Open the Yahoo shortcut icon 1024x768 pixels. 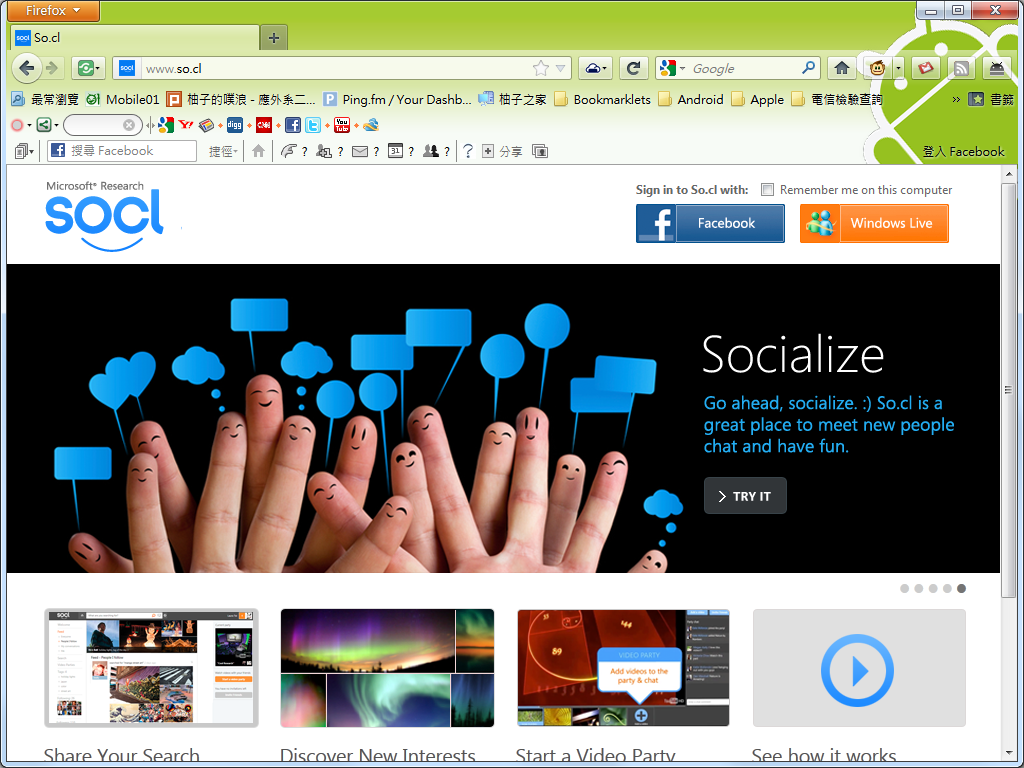click(x=186, y=125)
